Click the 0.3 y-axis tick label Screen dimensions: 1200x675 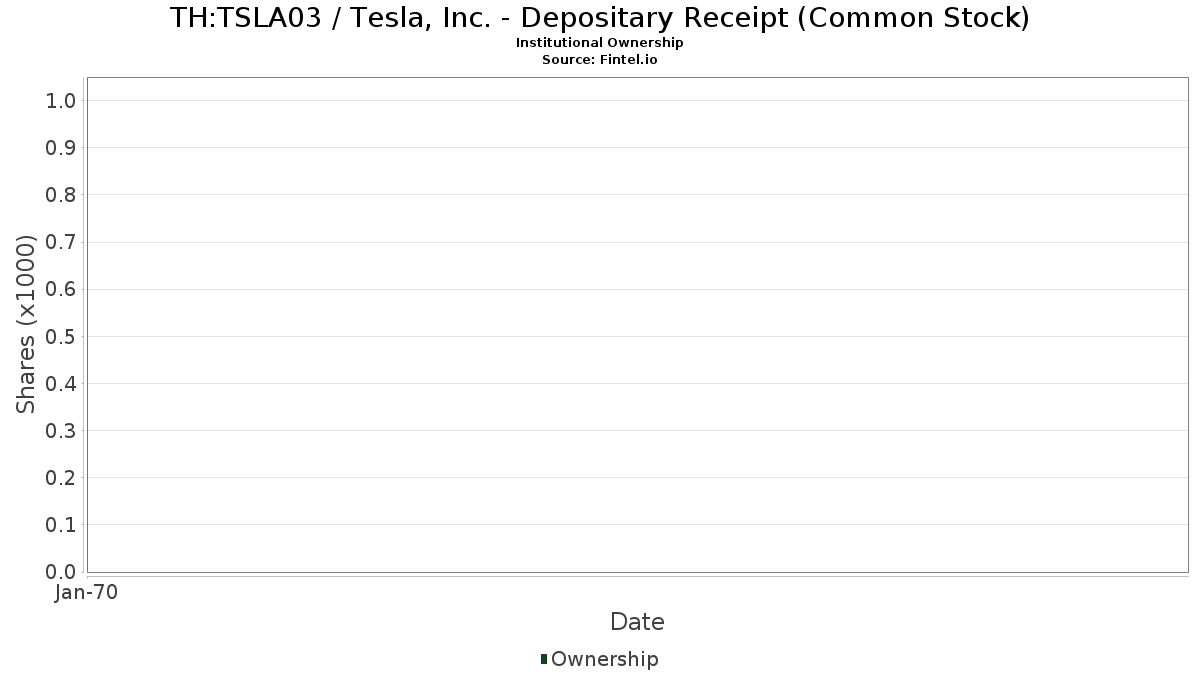point(61,431)
